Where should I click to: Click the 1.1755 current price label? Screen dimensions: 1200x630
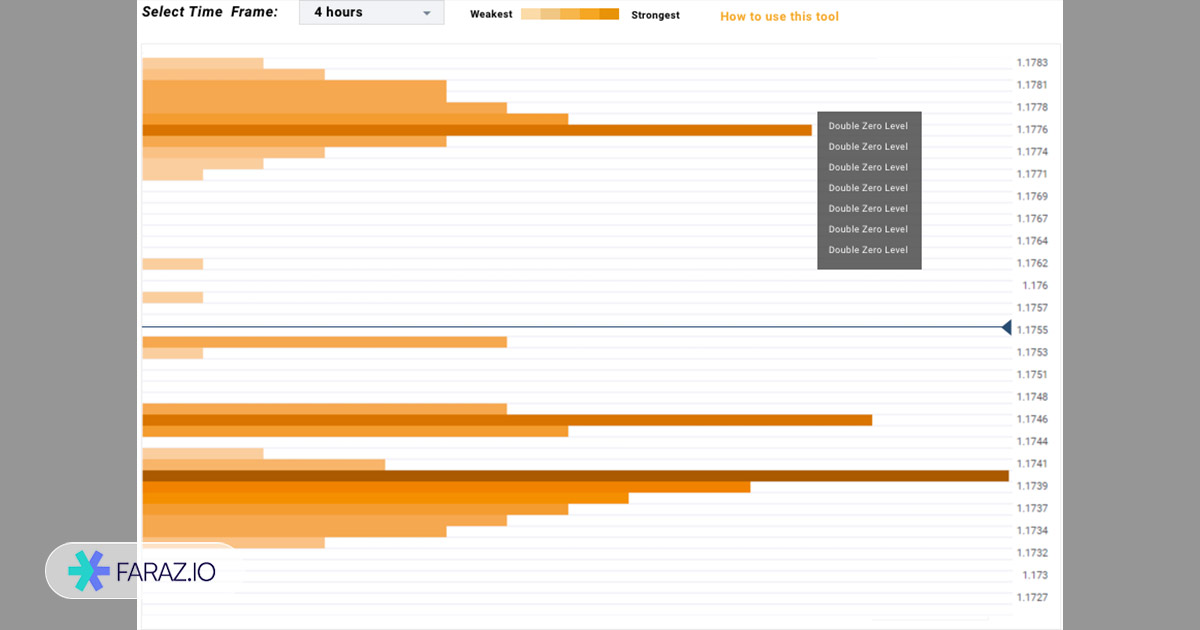point(1032,330)
